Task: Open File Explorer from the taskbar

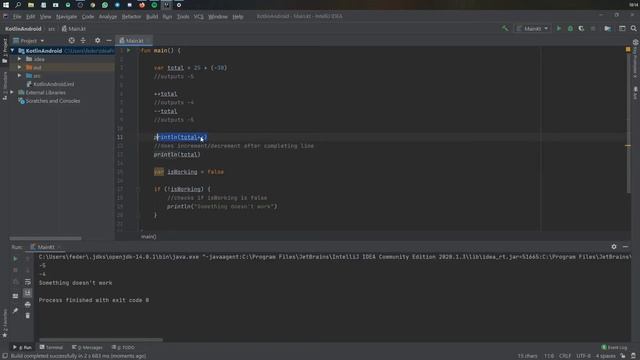Action: coord(31,5)
